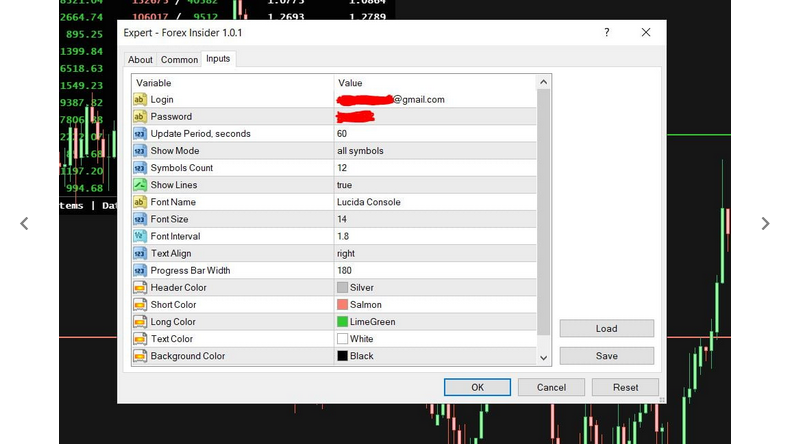Image resolution: width=790 pixels, height=444 pixels.
Task: Click the Symbols Count row icon
Action: pos(140,168)
